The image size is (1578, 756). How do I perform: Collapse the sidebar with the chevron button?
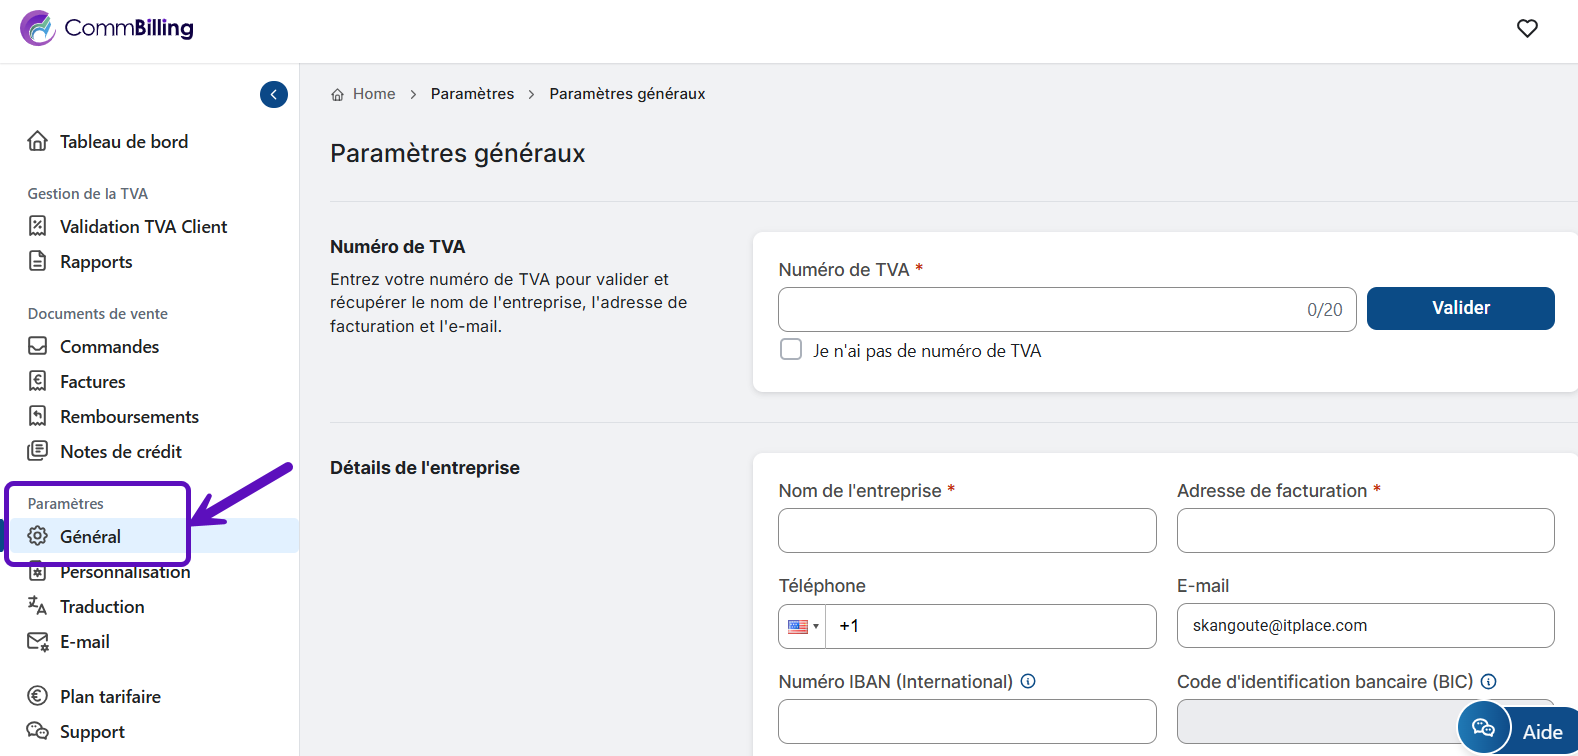coord(274,94)
